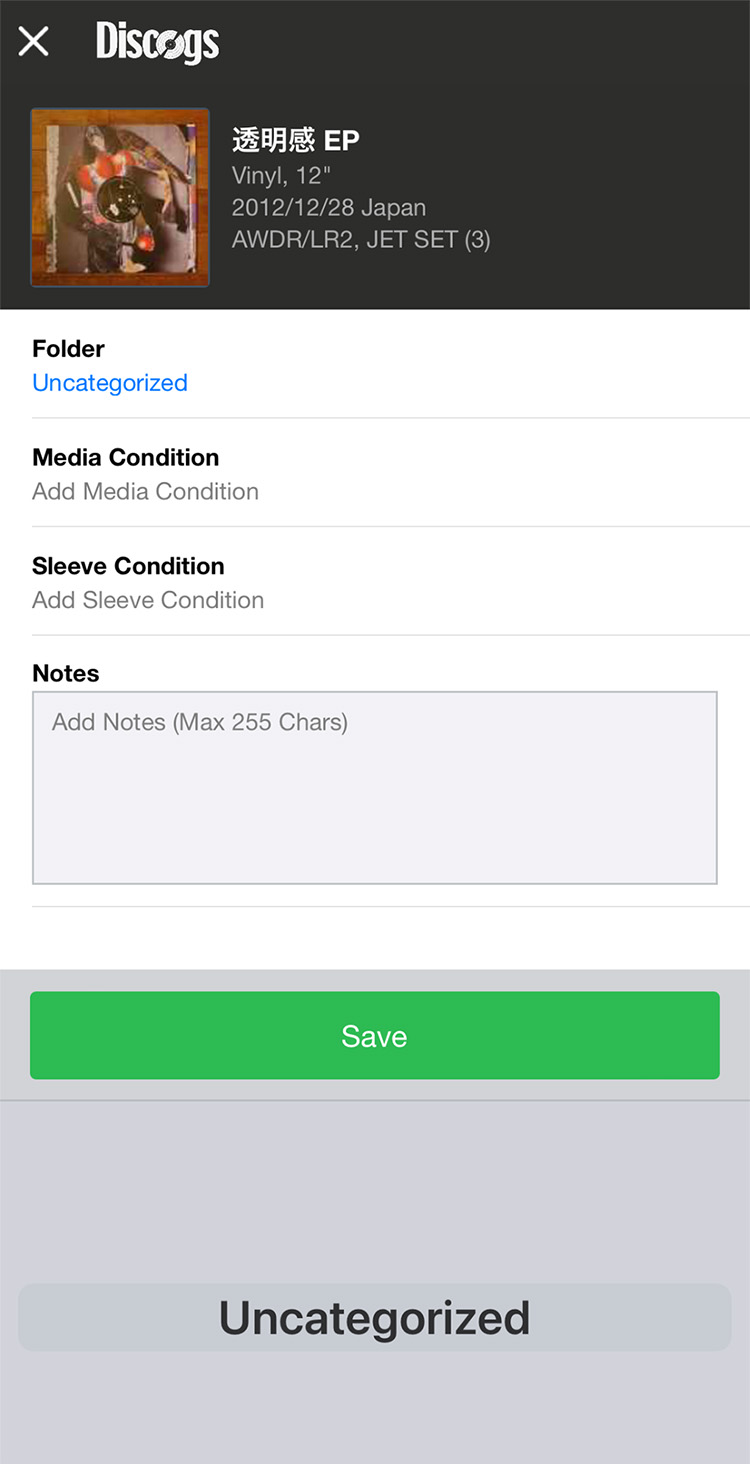Image resolution: width=750 pixels, height=1464 pixels.
Task: Open the Add Media Condition selector
Action: coord(145,492)
